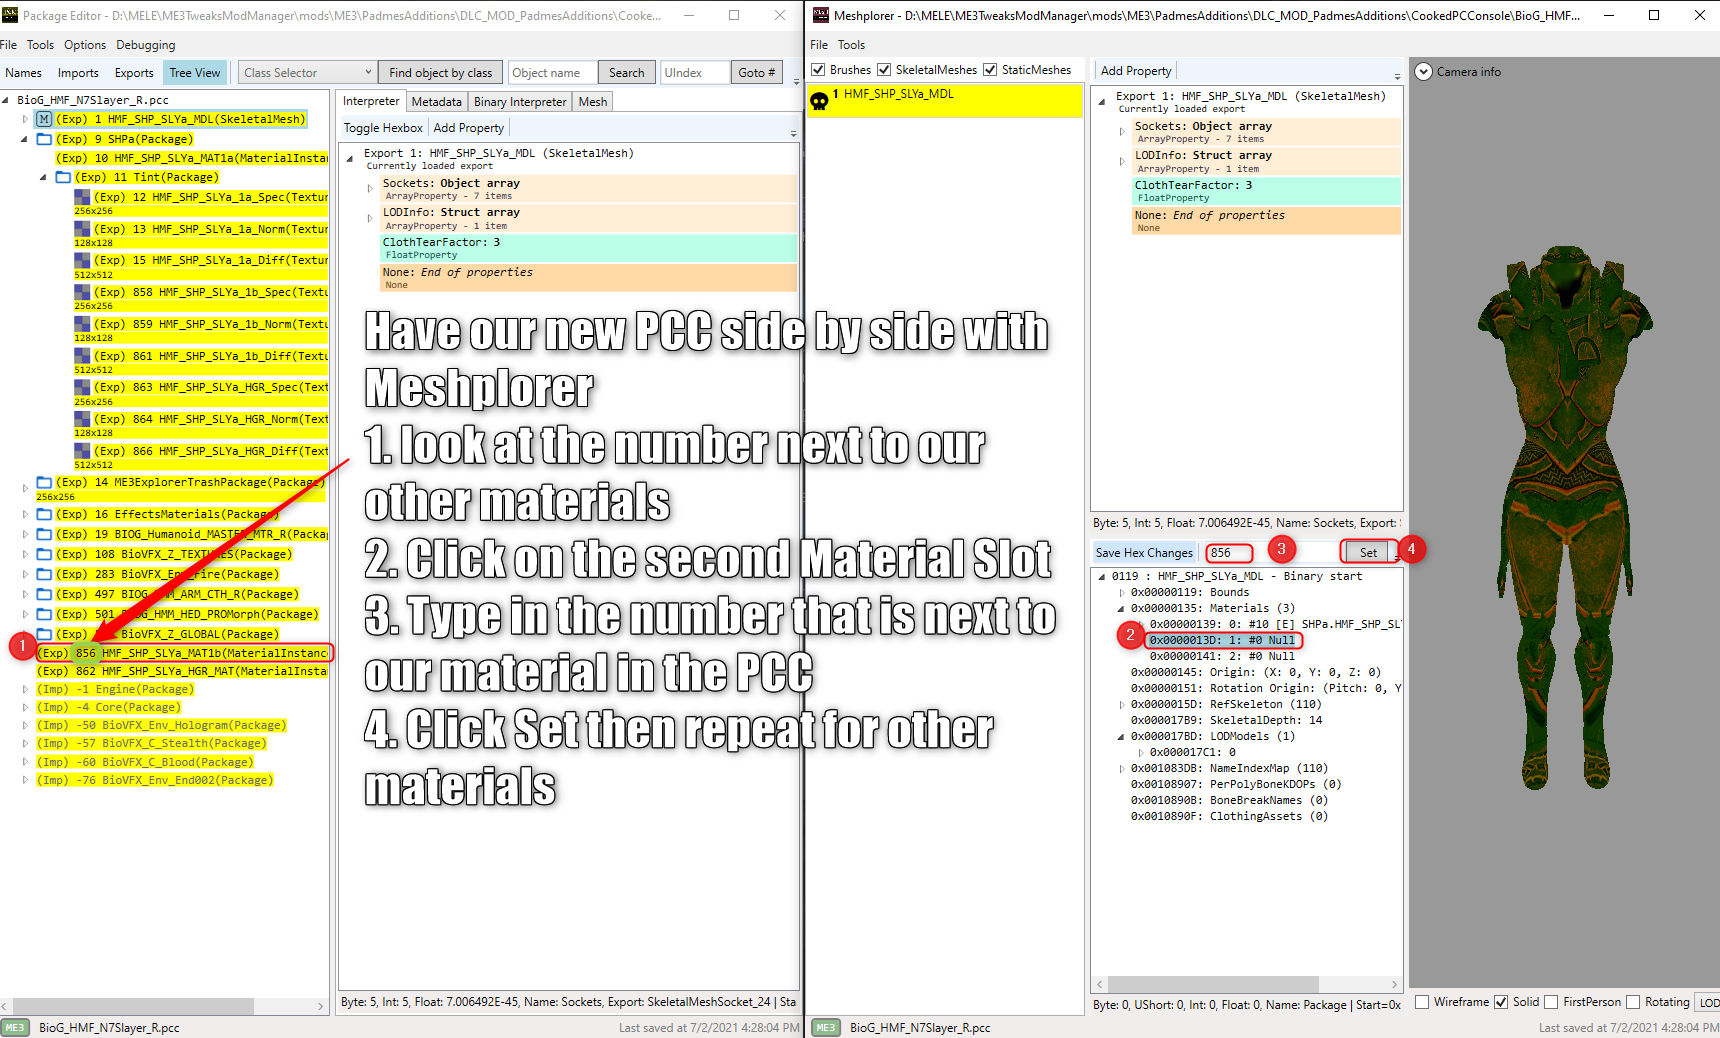Viewport: 1720px width, 1038px height.
Task: Click the folder icon of 11 Tint package
Action: tap(63, 177)
